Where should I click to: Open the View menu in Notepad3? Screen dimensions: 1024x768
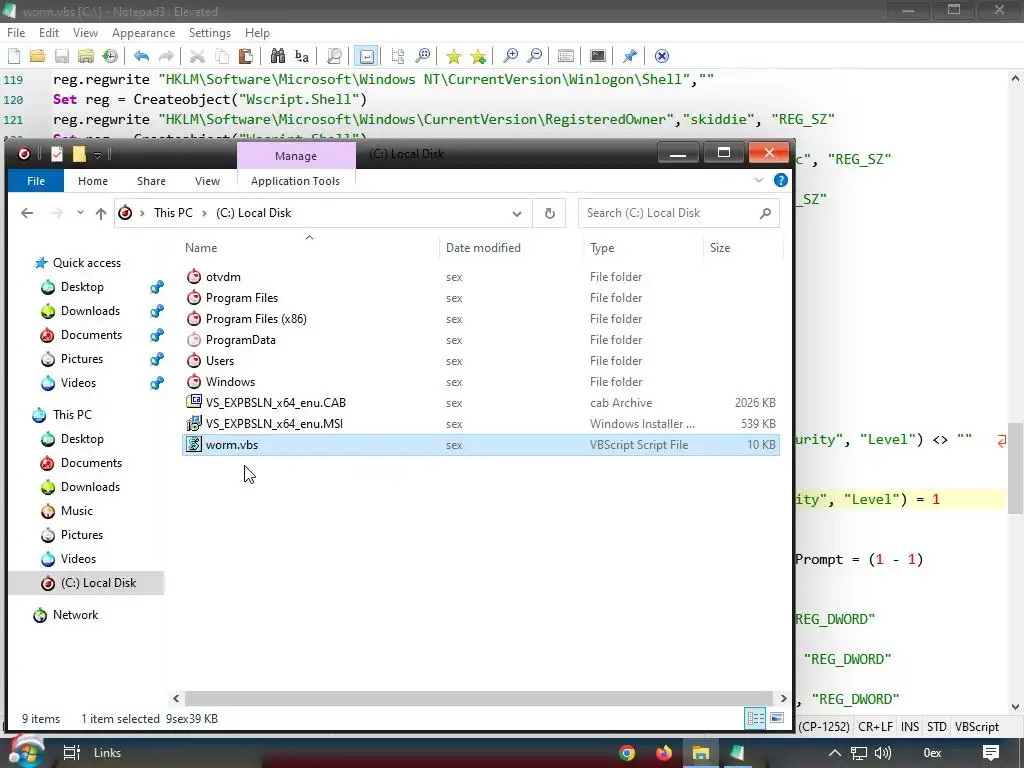[x=85, y=33]
